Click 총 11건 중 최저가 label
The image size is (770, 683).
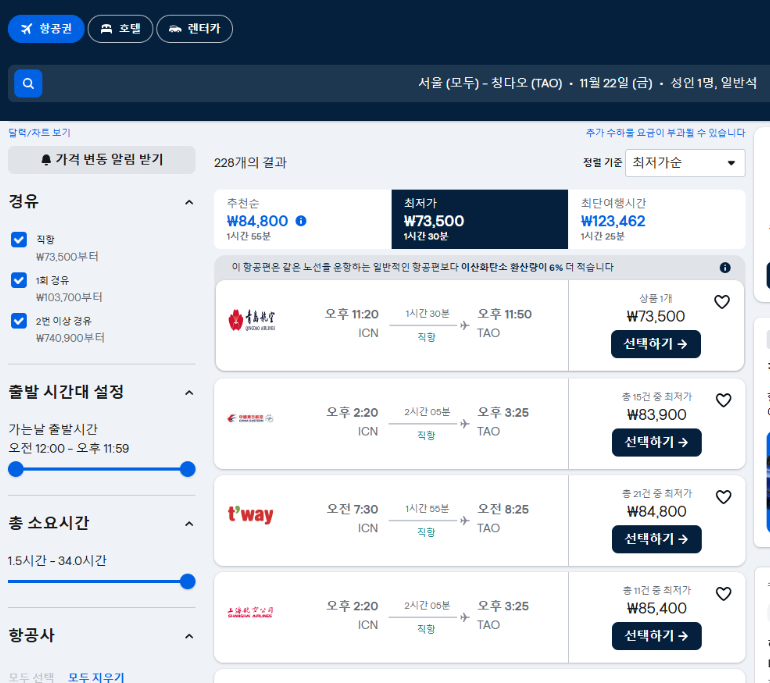point(657,590)
